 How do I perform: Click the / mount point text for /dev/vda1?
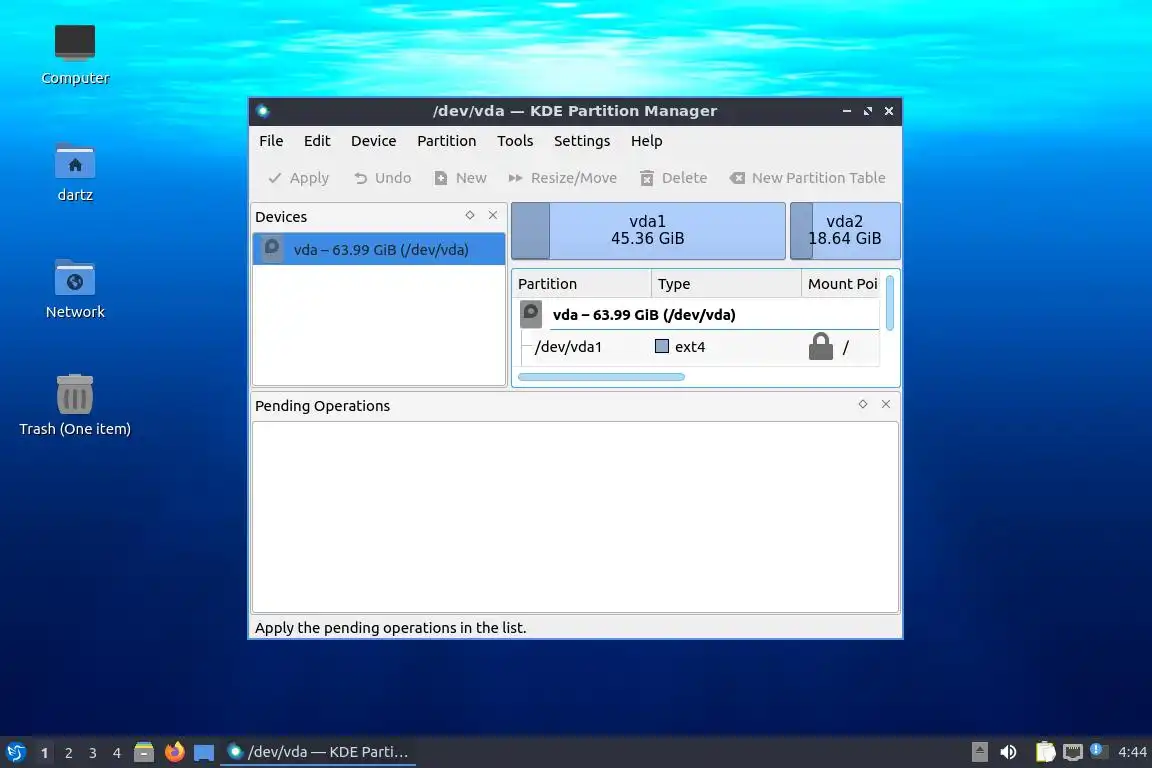coord(846,347)
